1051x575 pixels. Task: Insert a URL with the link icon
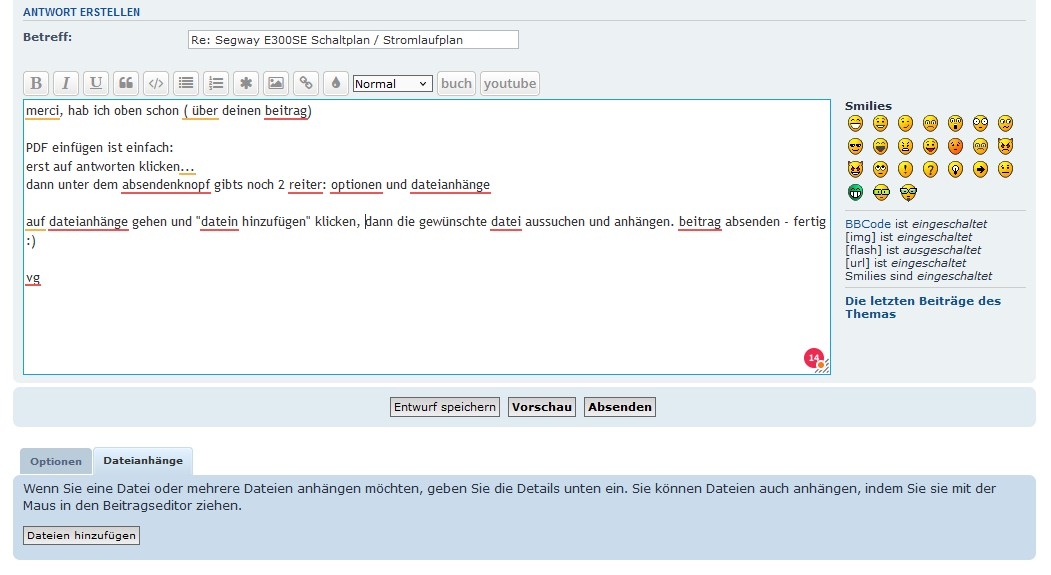click(x=306, y=83)
